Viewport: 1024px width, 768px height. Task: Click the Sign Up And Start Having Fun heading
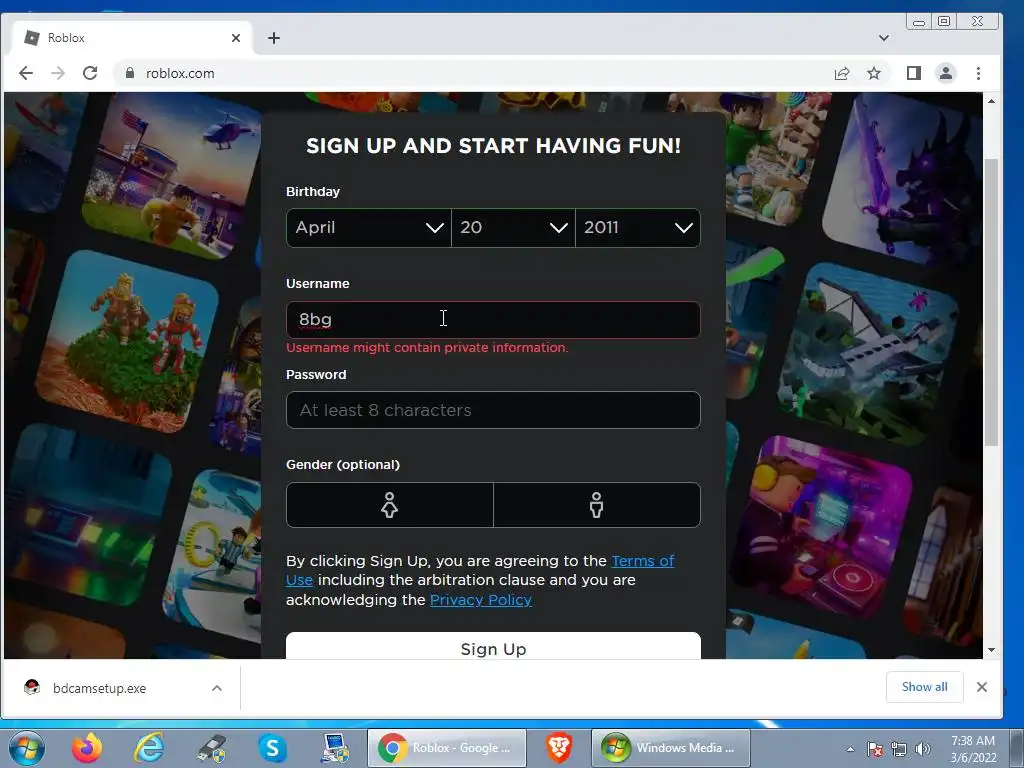coord(493,146)
